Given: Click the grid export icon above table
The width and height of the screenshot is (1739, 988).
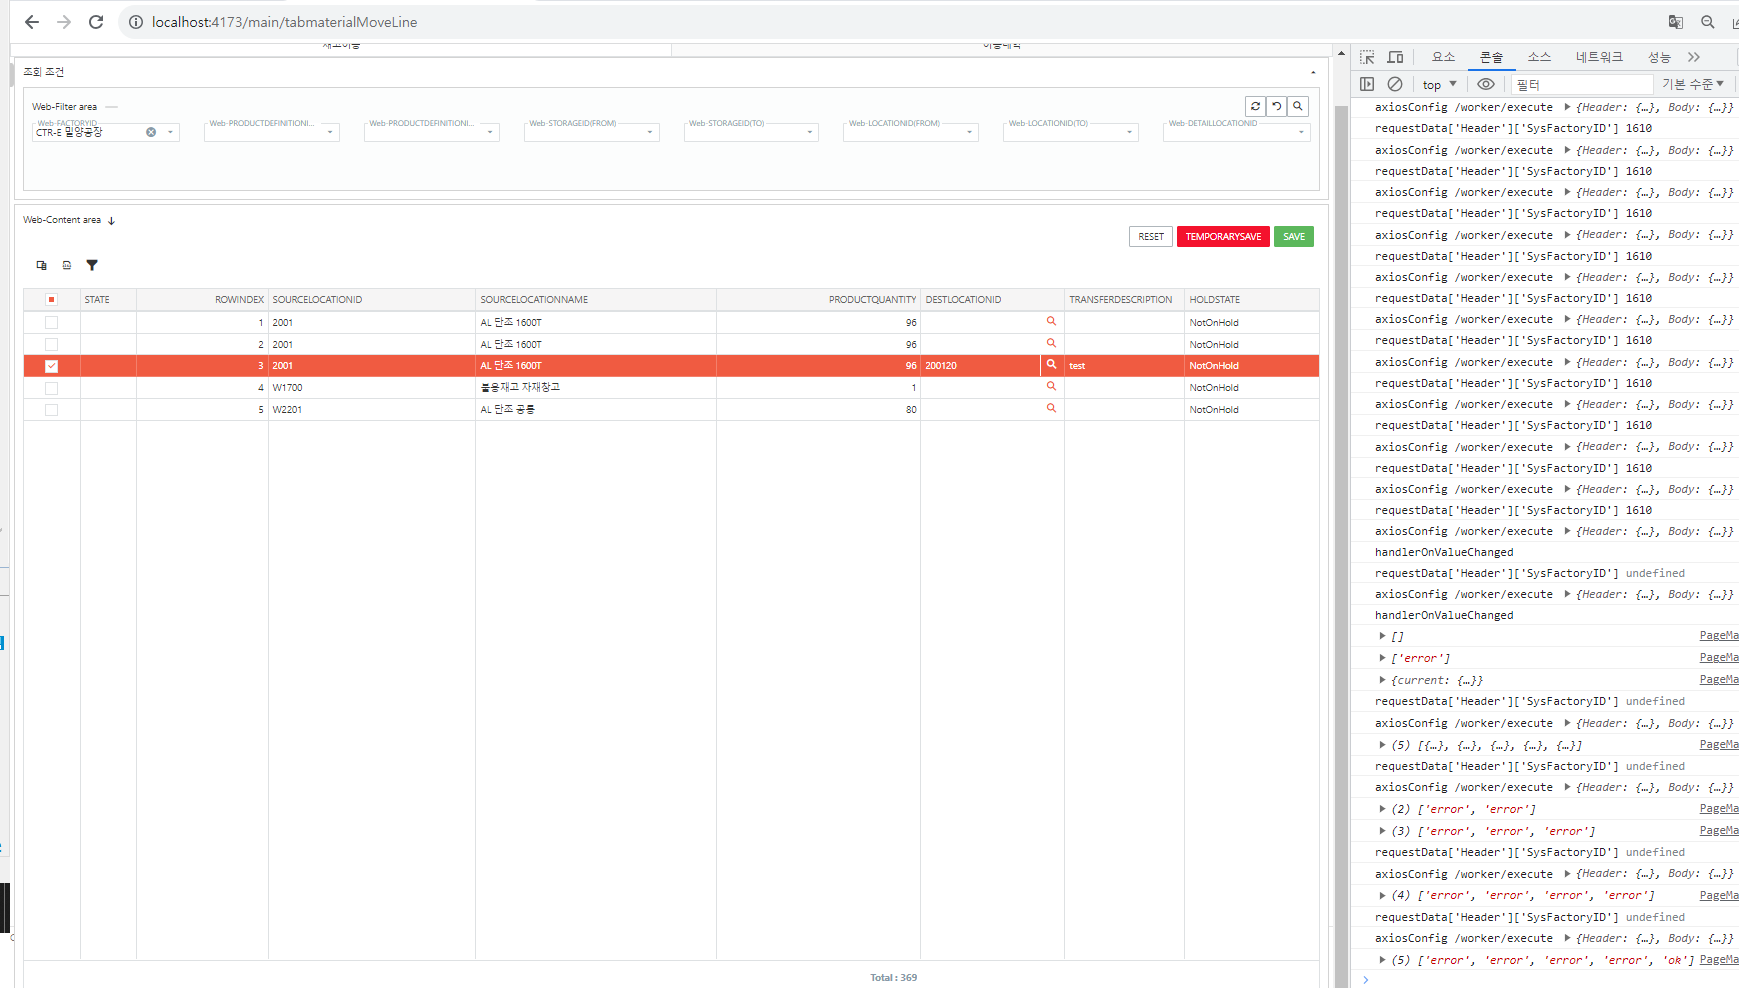Looking at the screenshot, I should point(67,265).
